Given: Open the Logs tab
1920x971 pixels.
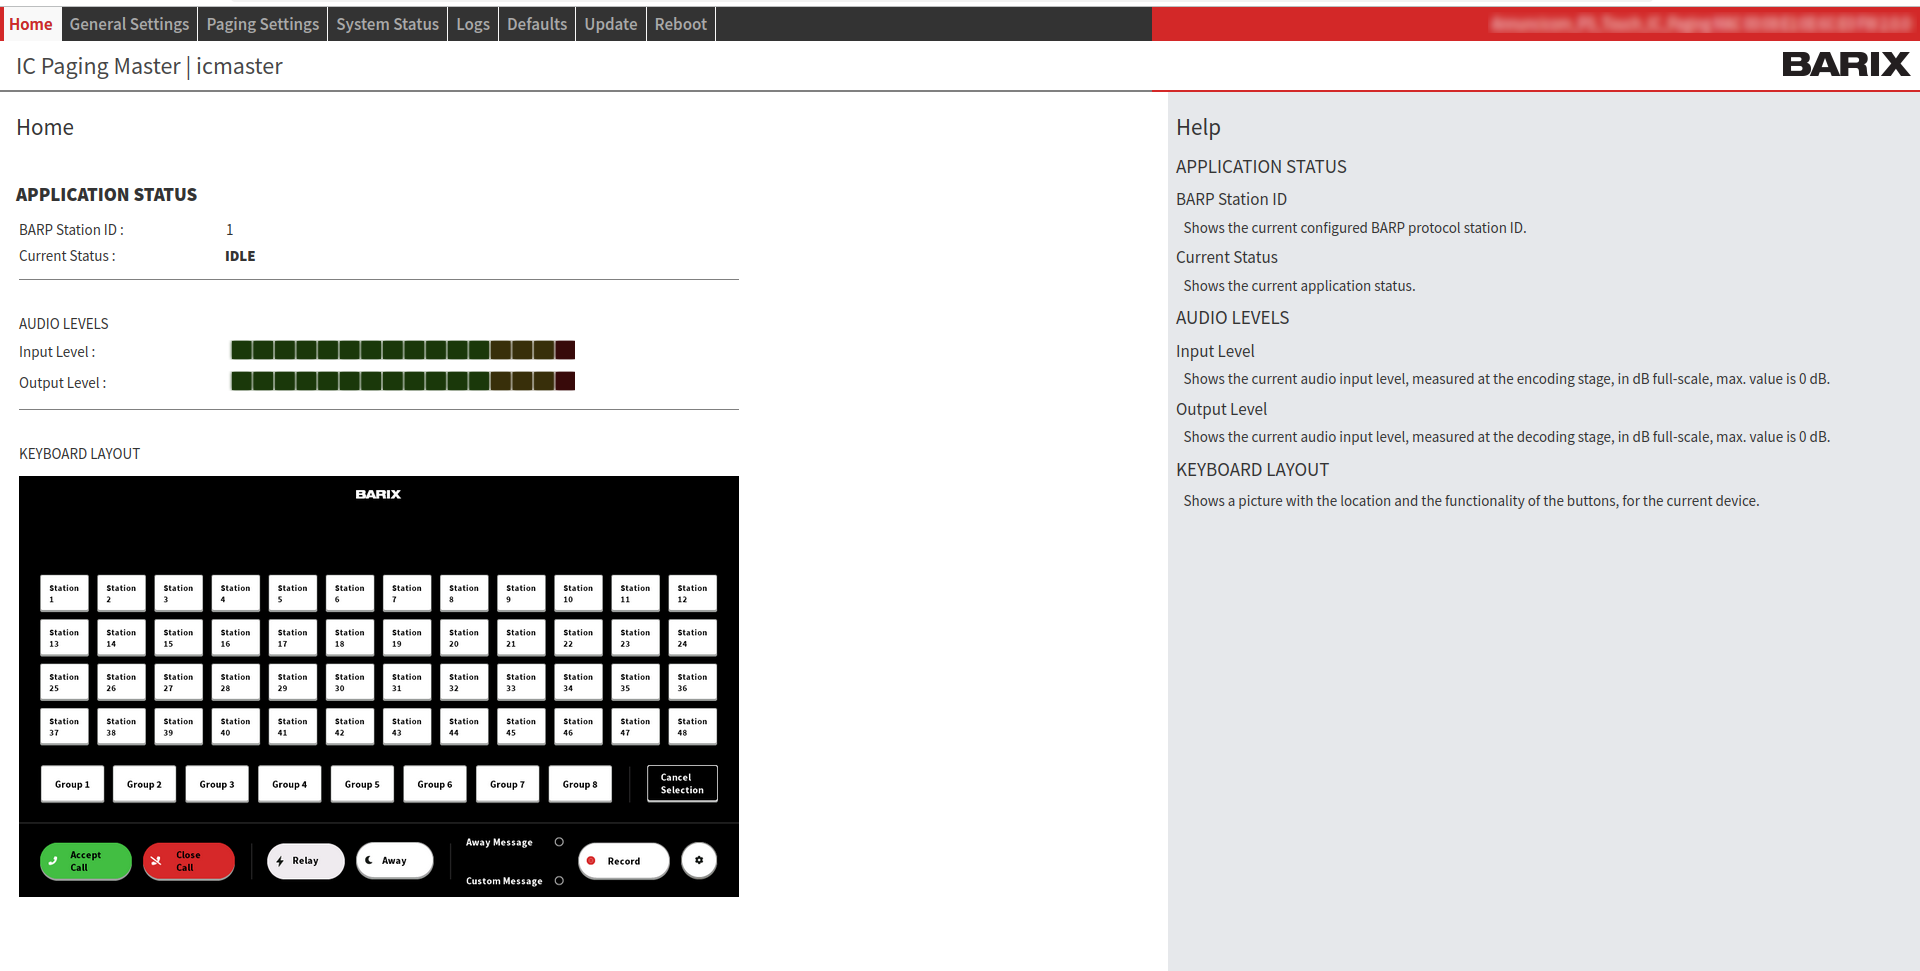Looking at the screenshot, I should tap(473, 24).
